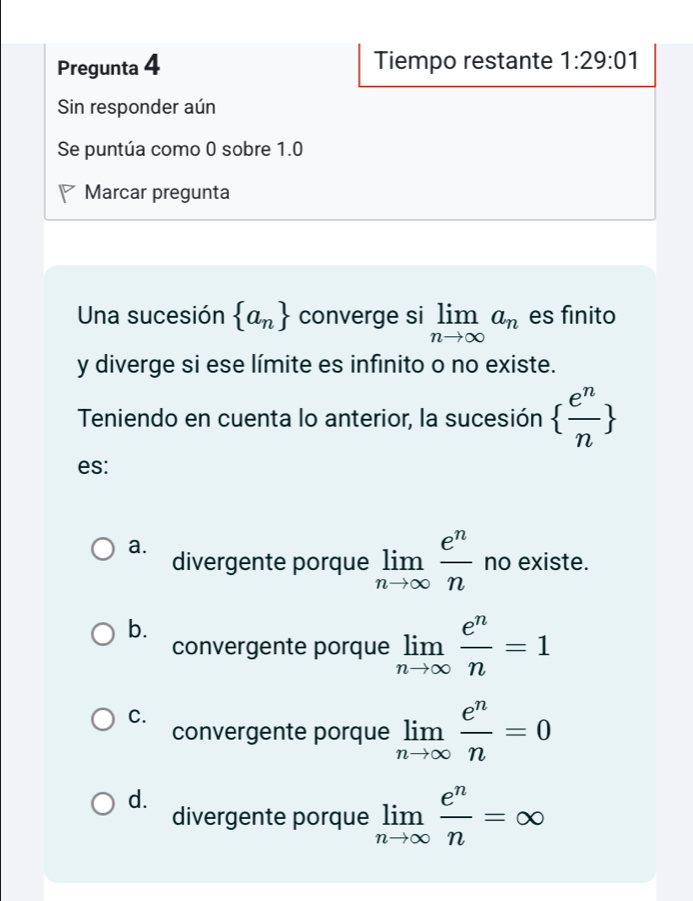
Task: Select radio button for option a
Action: [104, 548]
